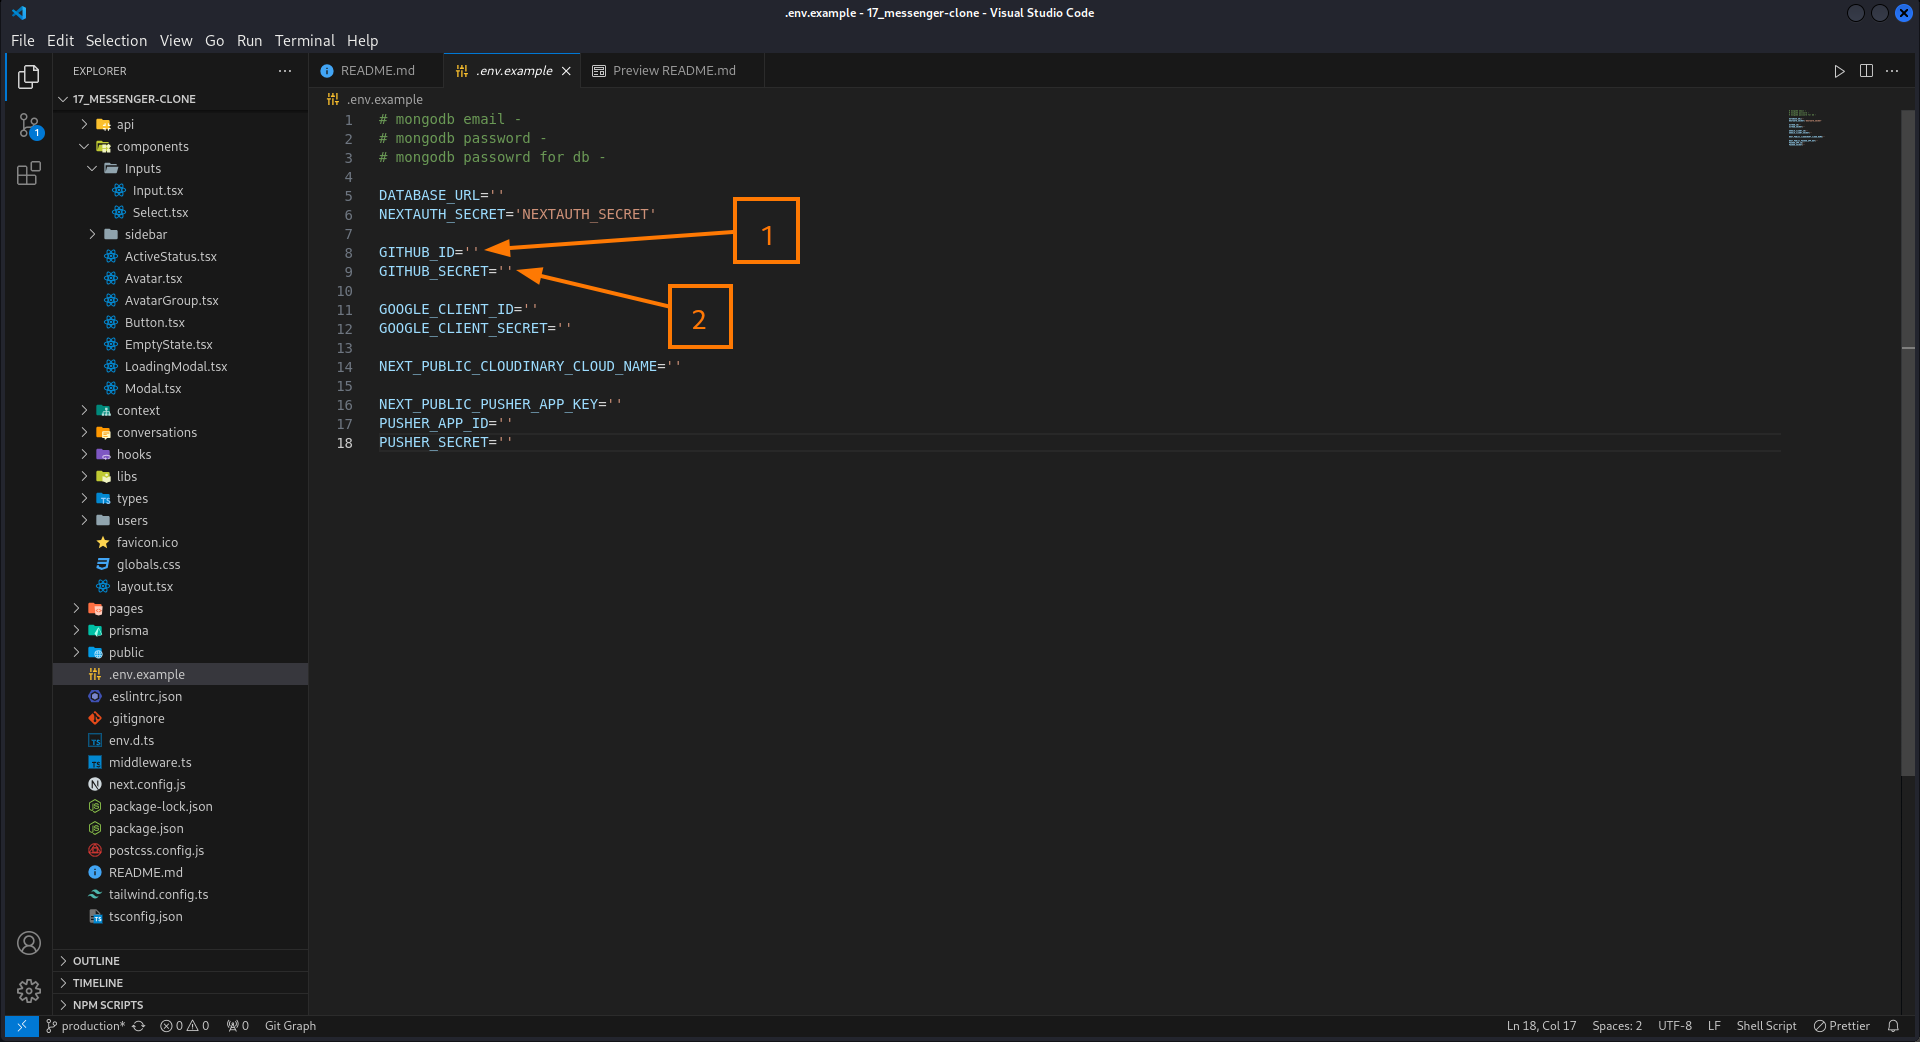The image size is (1920, 1042).
Task: Open the Extensions view
Action: [28, 172]
